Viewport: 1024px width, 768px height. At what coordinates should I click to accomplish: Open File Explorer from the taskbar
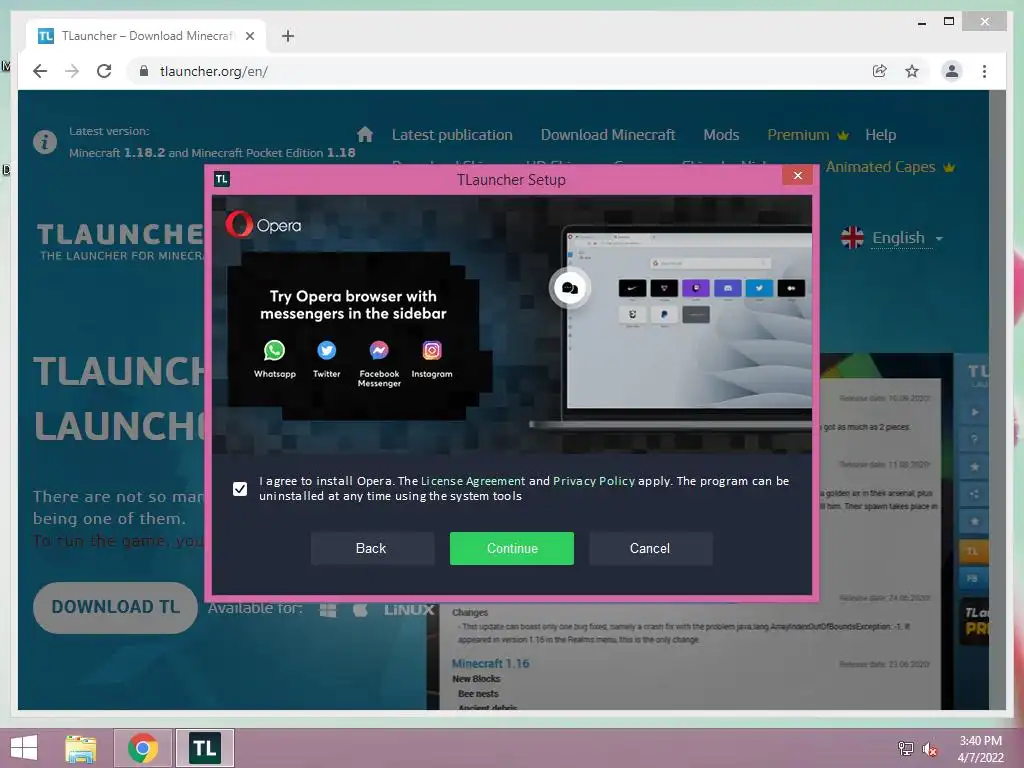pos(80,748)
